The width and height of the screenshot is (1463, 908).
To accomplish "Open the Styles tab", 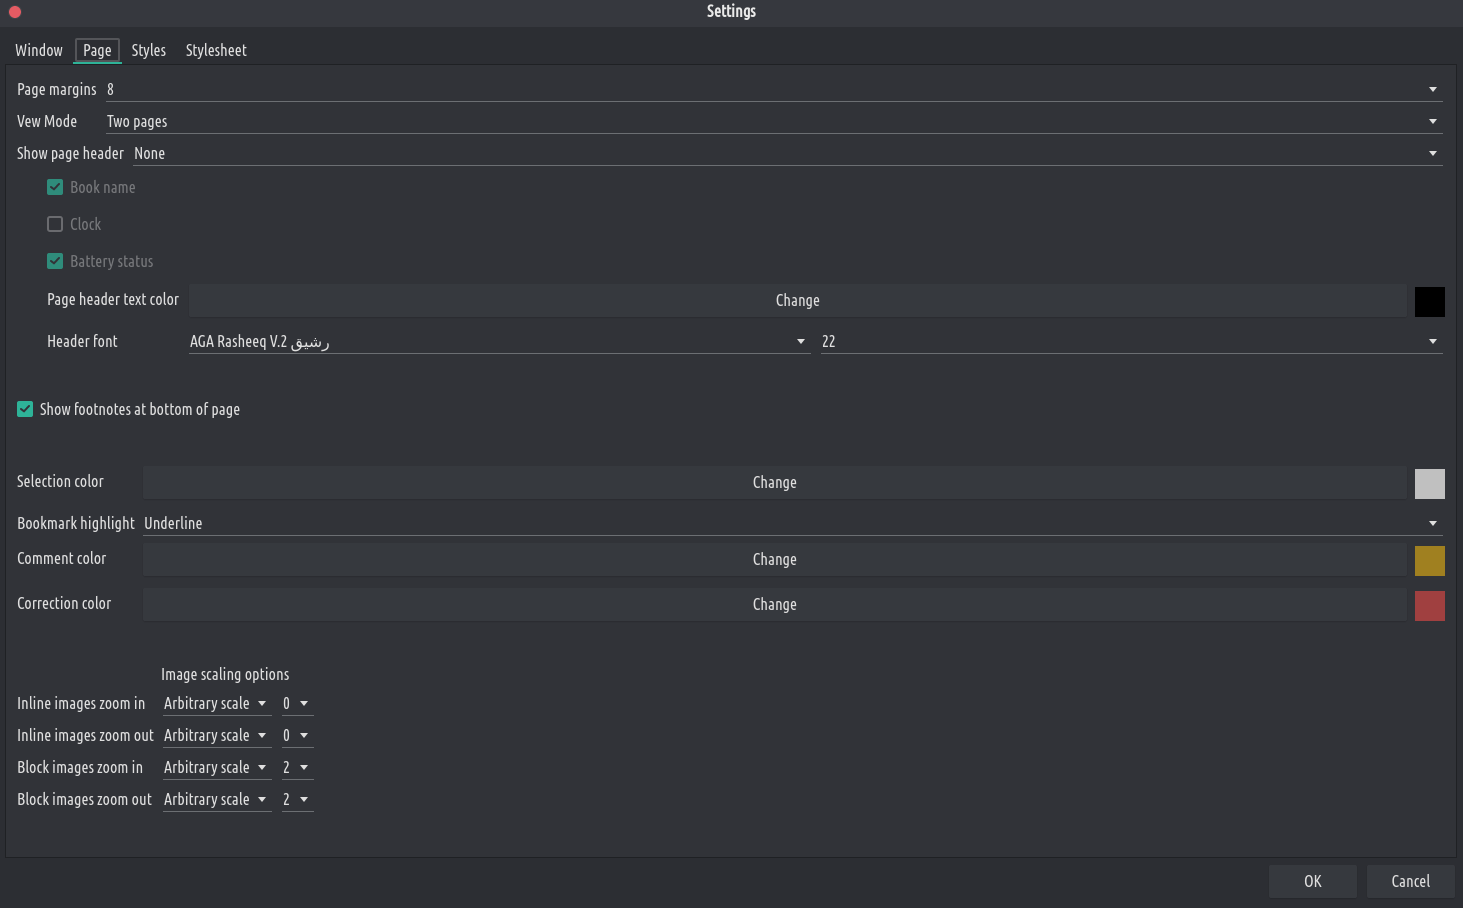I will (x=148, y=50).
